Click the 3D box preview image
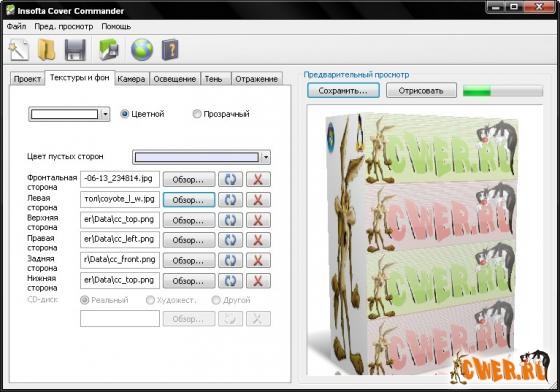 (x=425, y=240)
